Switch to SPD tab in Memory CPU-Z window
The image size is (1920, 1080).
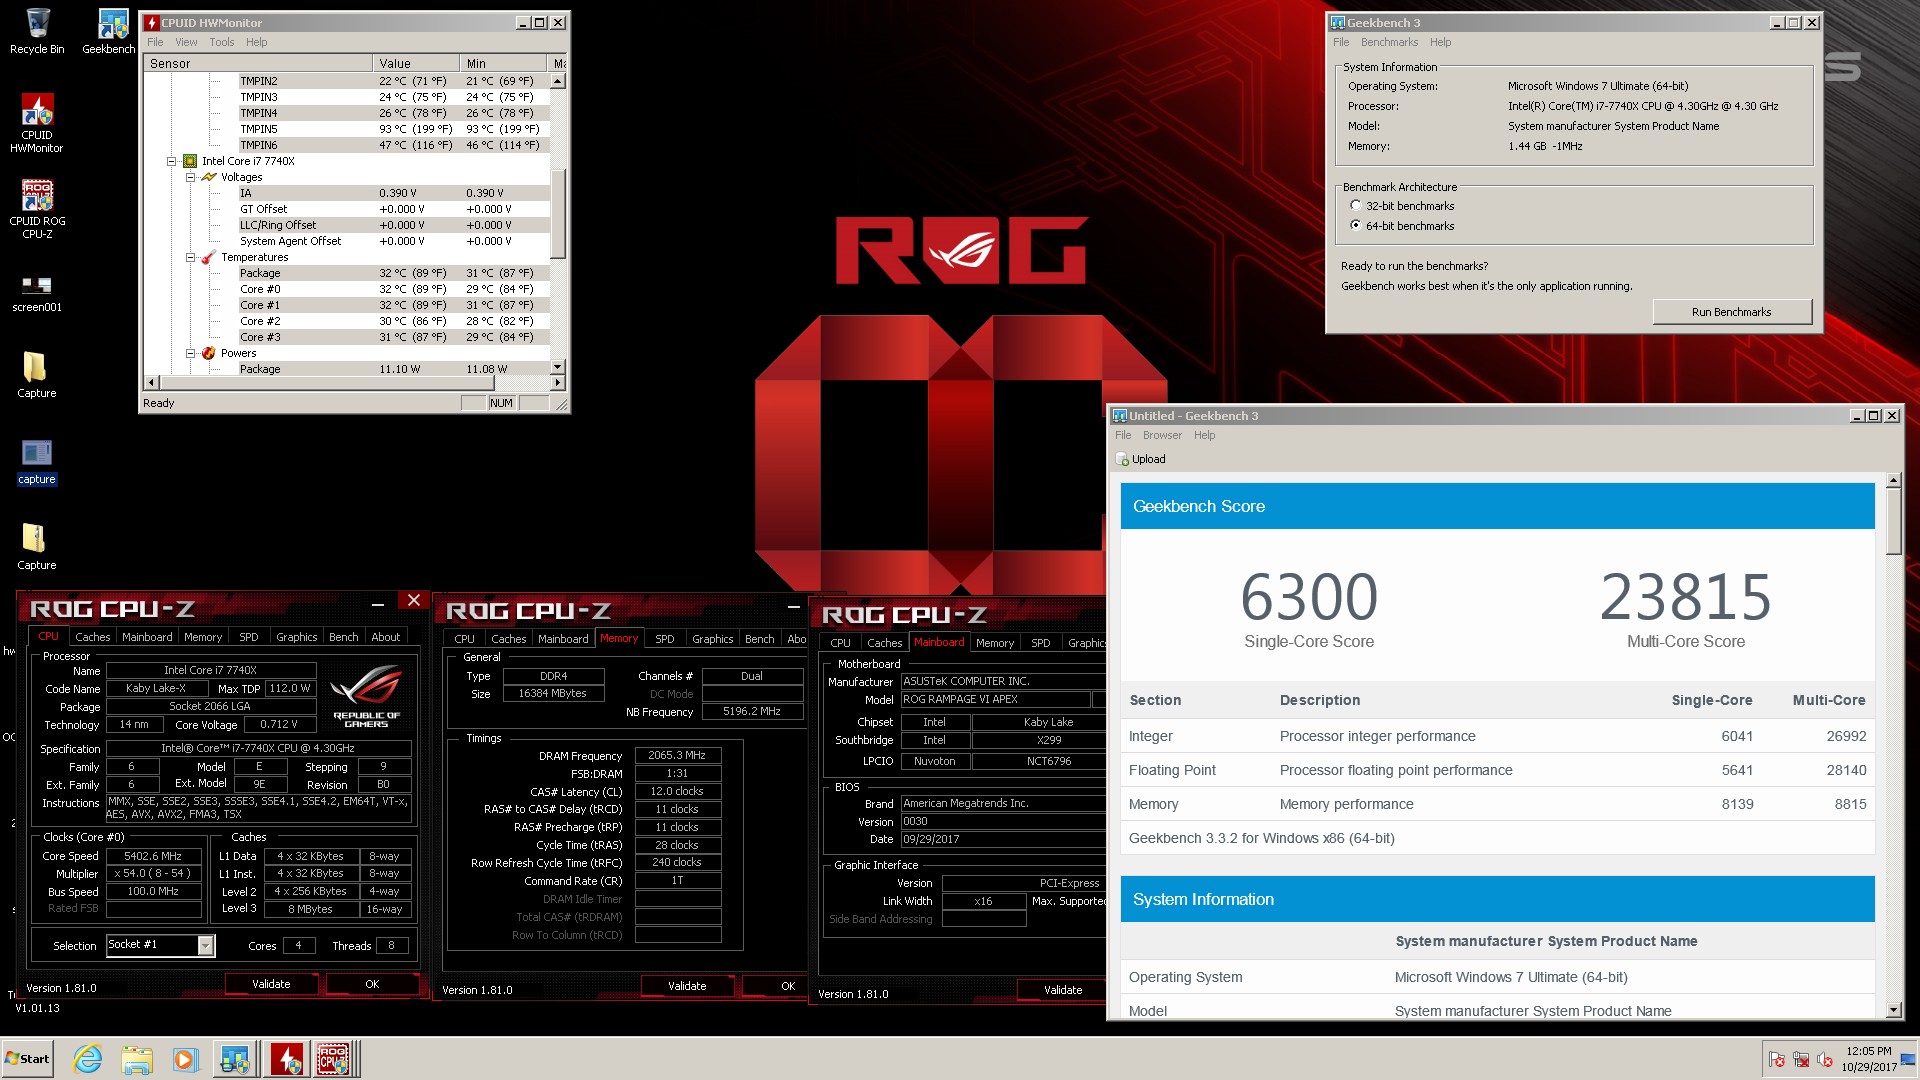tap(665, 639)
